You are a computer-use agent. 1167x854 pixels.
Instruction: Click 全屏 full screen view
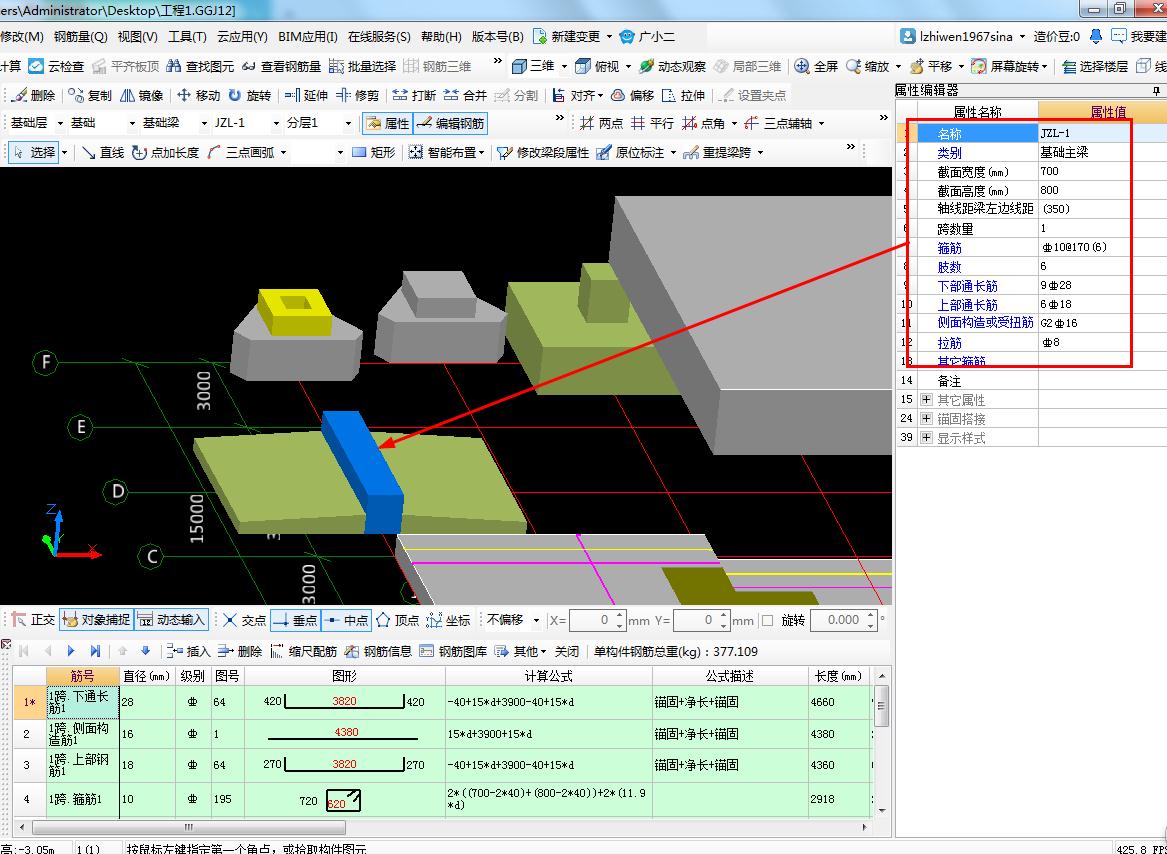coord(816,66)
